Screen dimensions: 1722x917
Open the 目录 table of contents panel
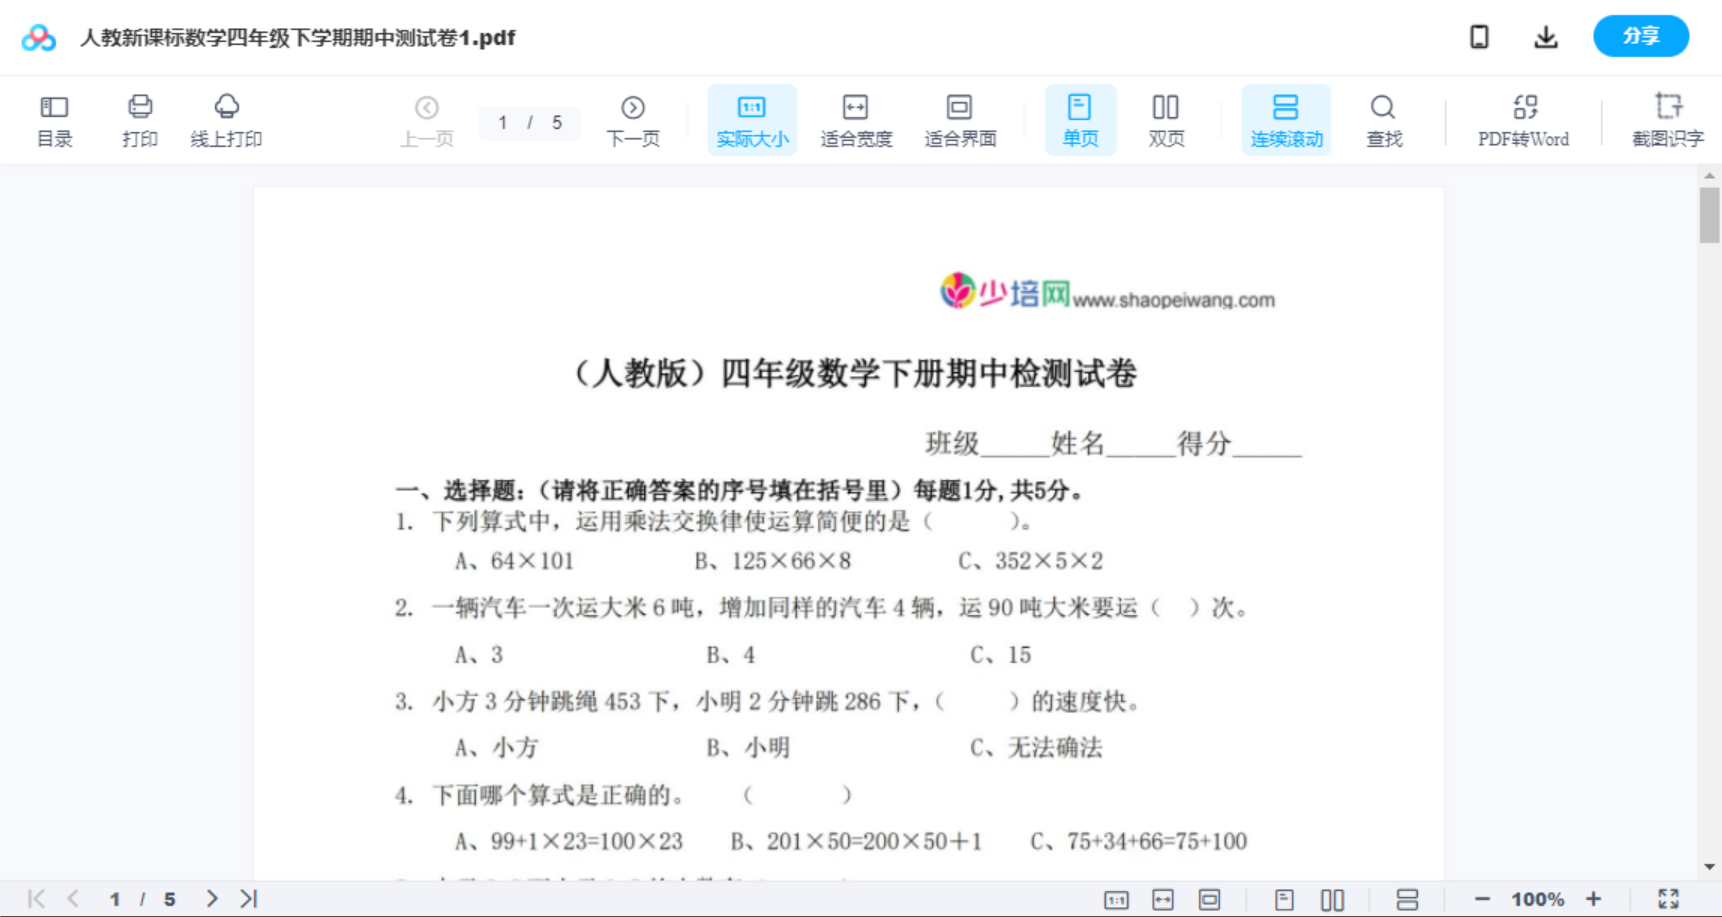point(54,119)
